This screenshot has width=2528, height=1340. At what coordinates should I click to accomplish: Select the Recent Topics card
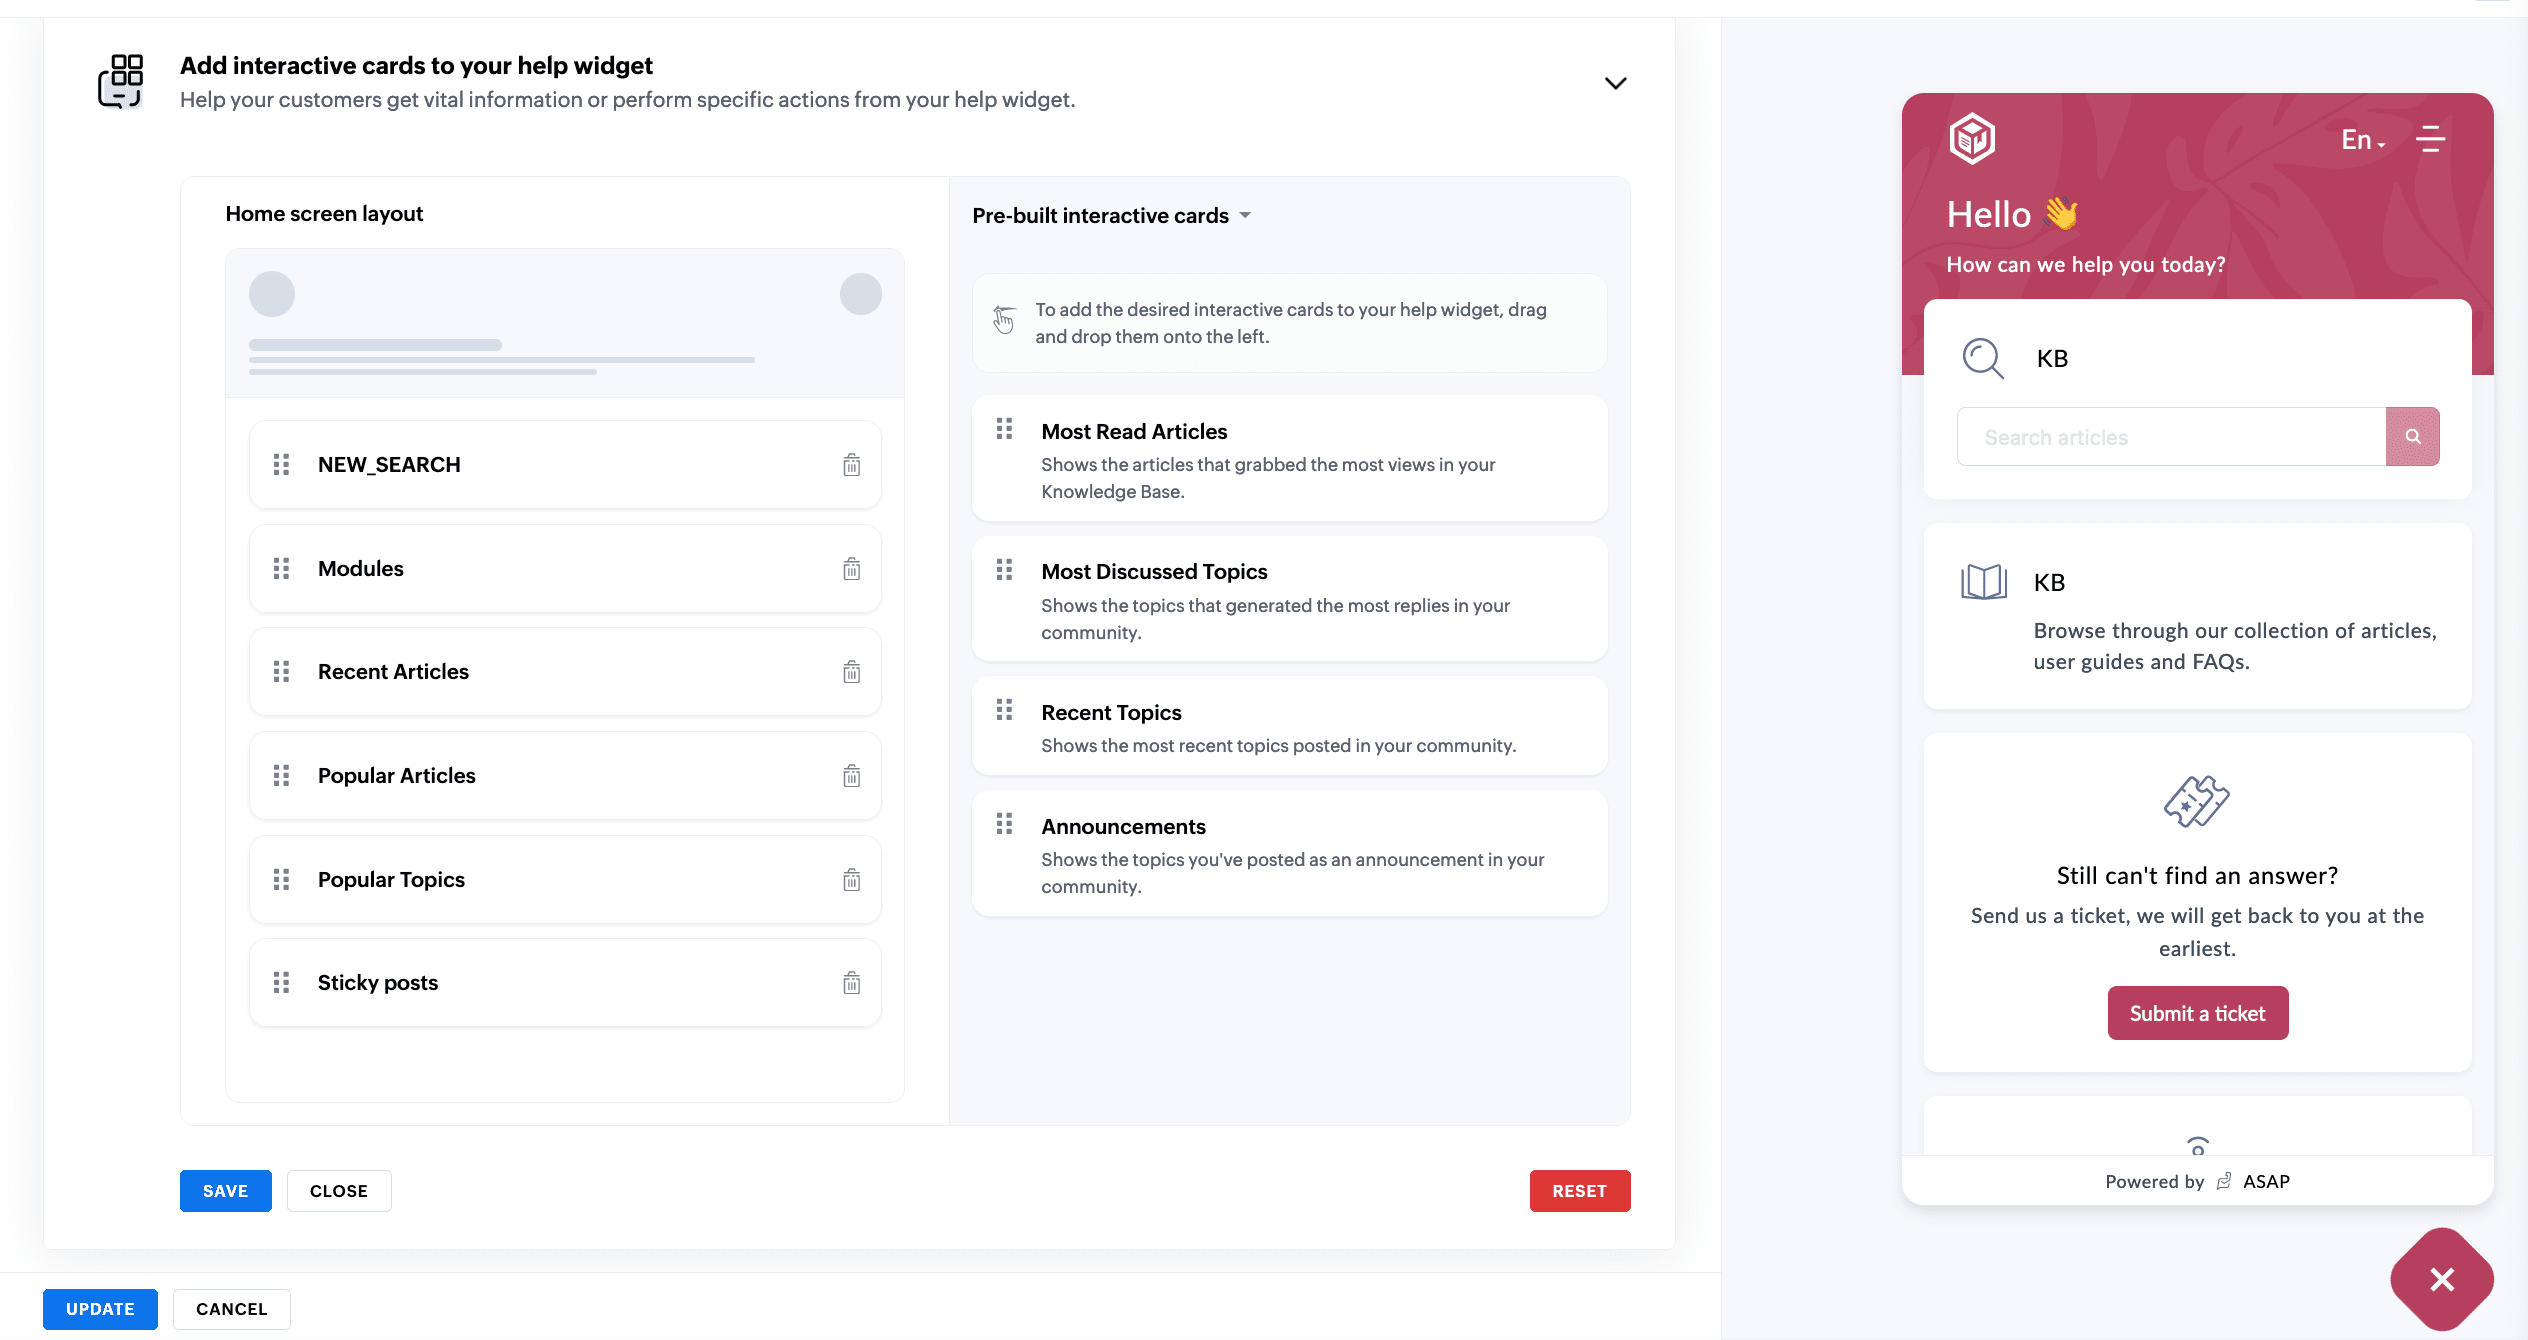tap(1289, 727)
